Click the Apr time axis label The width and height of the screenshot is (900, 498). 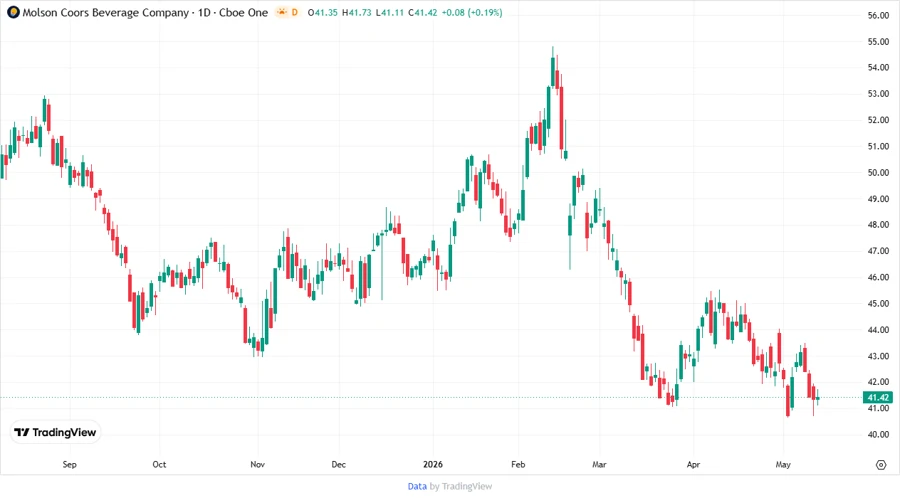[x=693, y=464]
